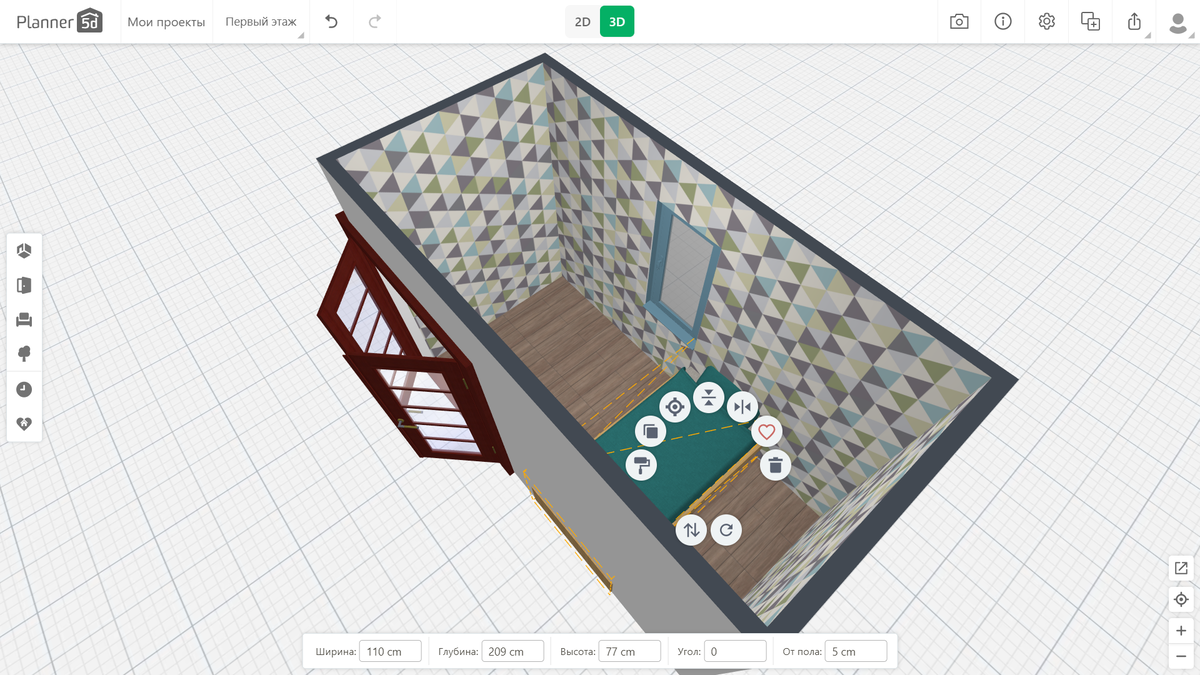Take a snapshot with camera icon
The height and width of the screenshot is (675, 1200).
point(959,21)
